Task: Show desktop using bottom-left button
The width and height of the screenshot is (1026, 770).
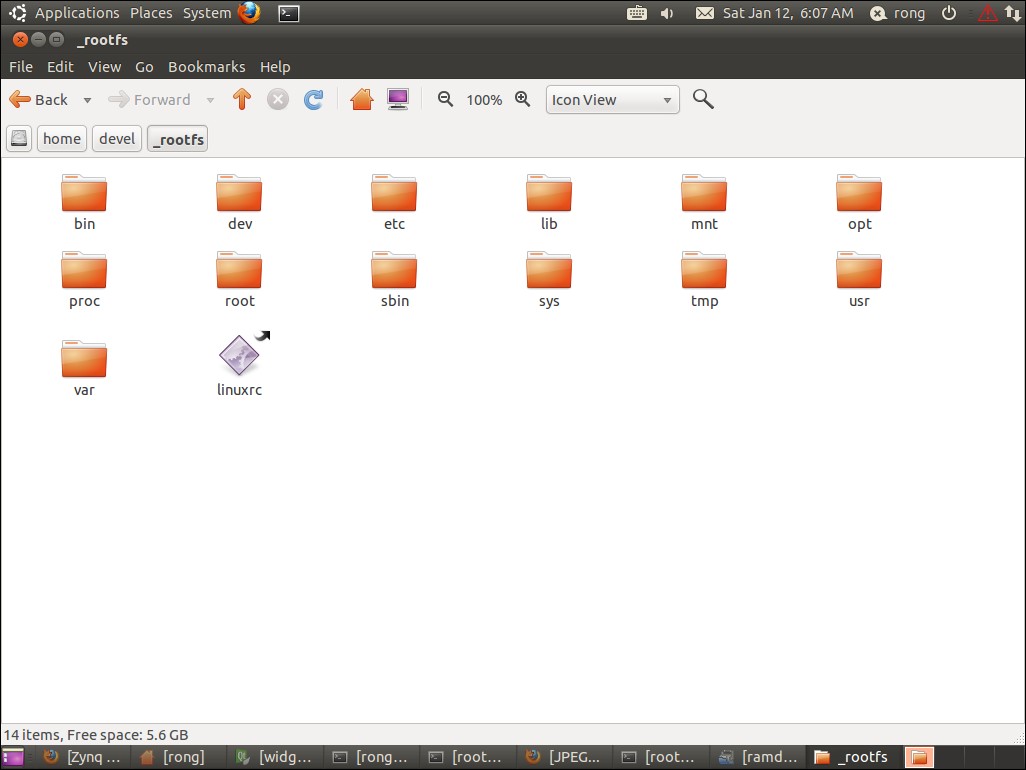Action: pos(12,758)
